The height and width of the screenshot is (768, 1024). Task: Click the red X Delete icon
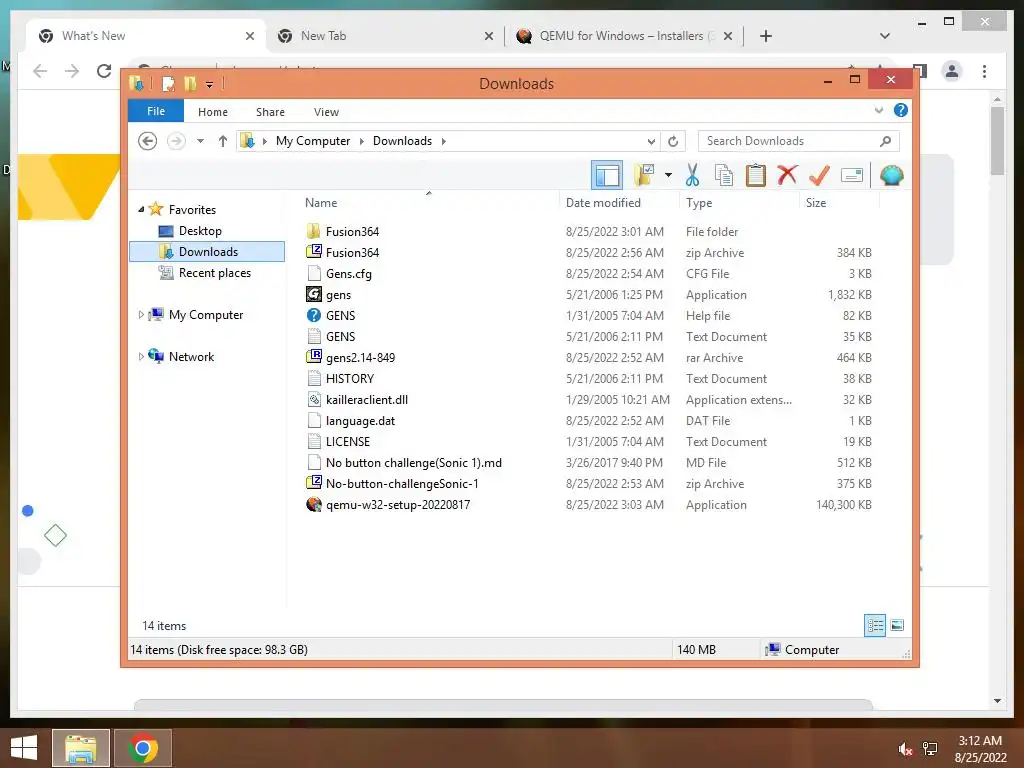pyautogui.click(x=787, y=175)
